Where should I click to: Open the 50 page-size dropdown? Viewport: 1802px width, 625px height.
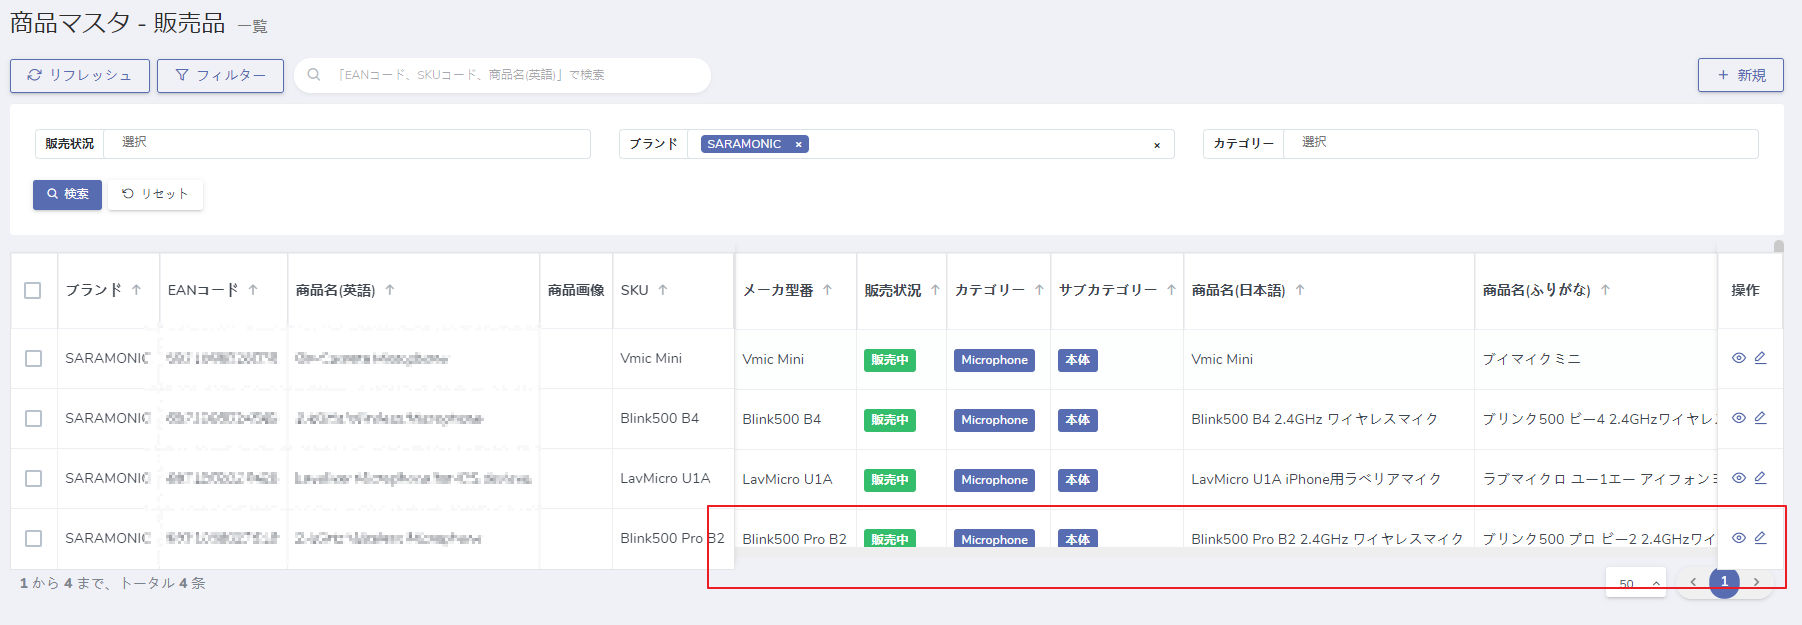click(x=1636, y=583)
